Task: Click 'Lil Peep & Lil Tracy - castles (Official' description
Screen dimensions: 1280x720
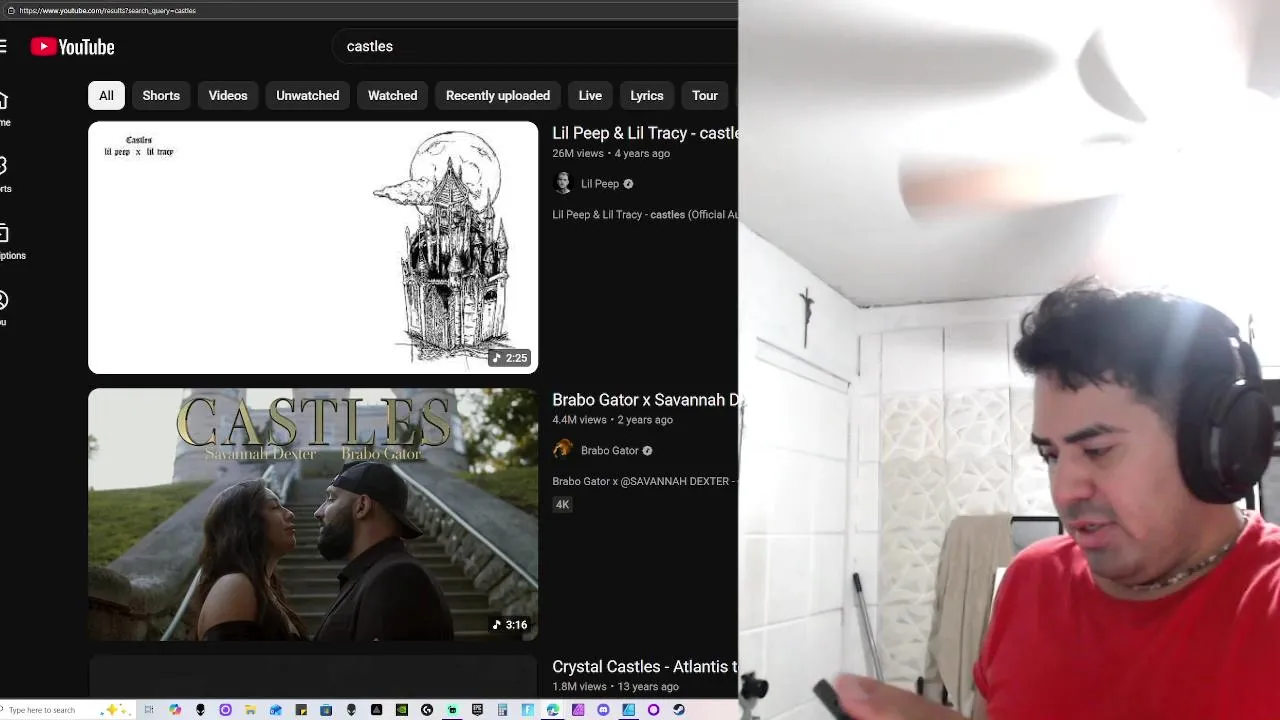Action: tap(645, 214)
